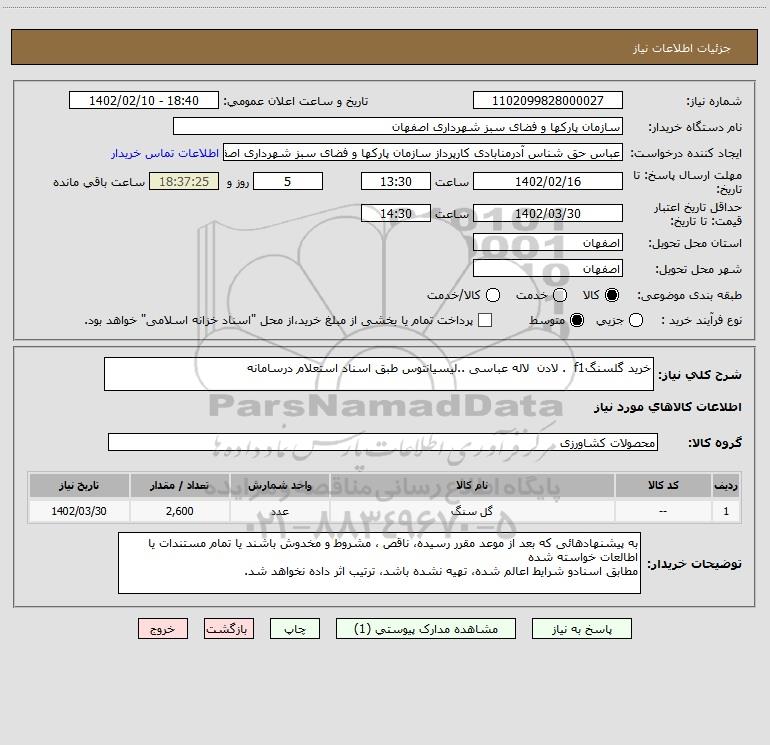The image size is (770, 745).
Task: Open مشاهده مدارک پیوستی (1) button
Action: point(426,629)
